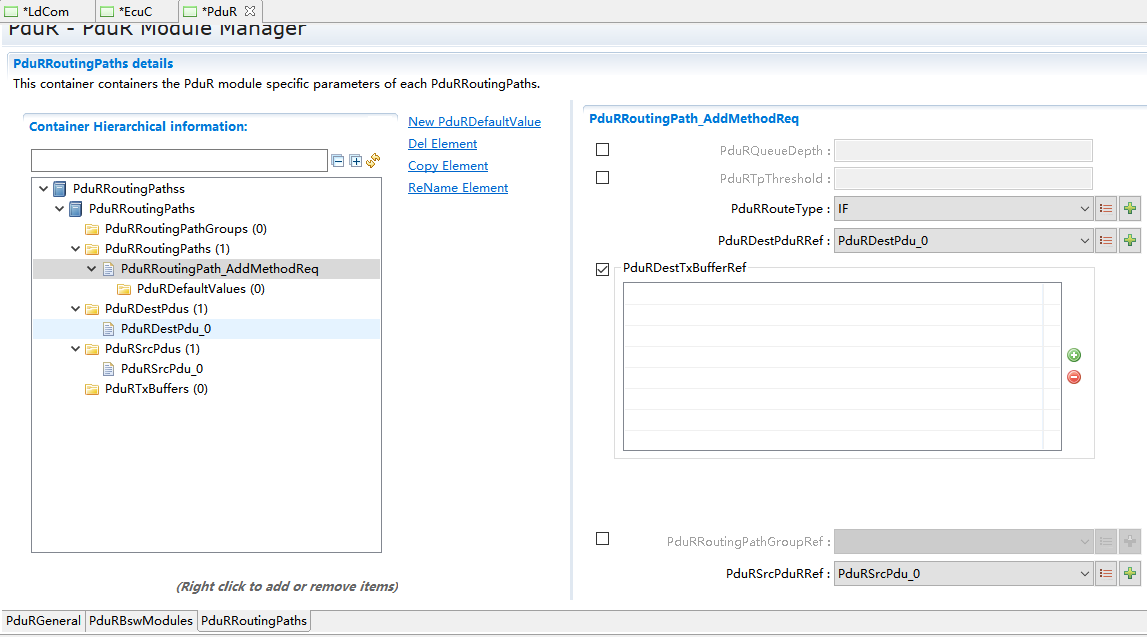
Task: Click the ReName Element link
Action: 458,188
